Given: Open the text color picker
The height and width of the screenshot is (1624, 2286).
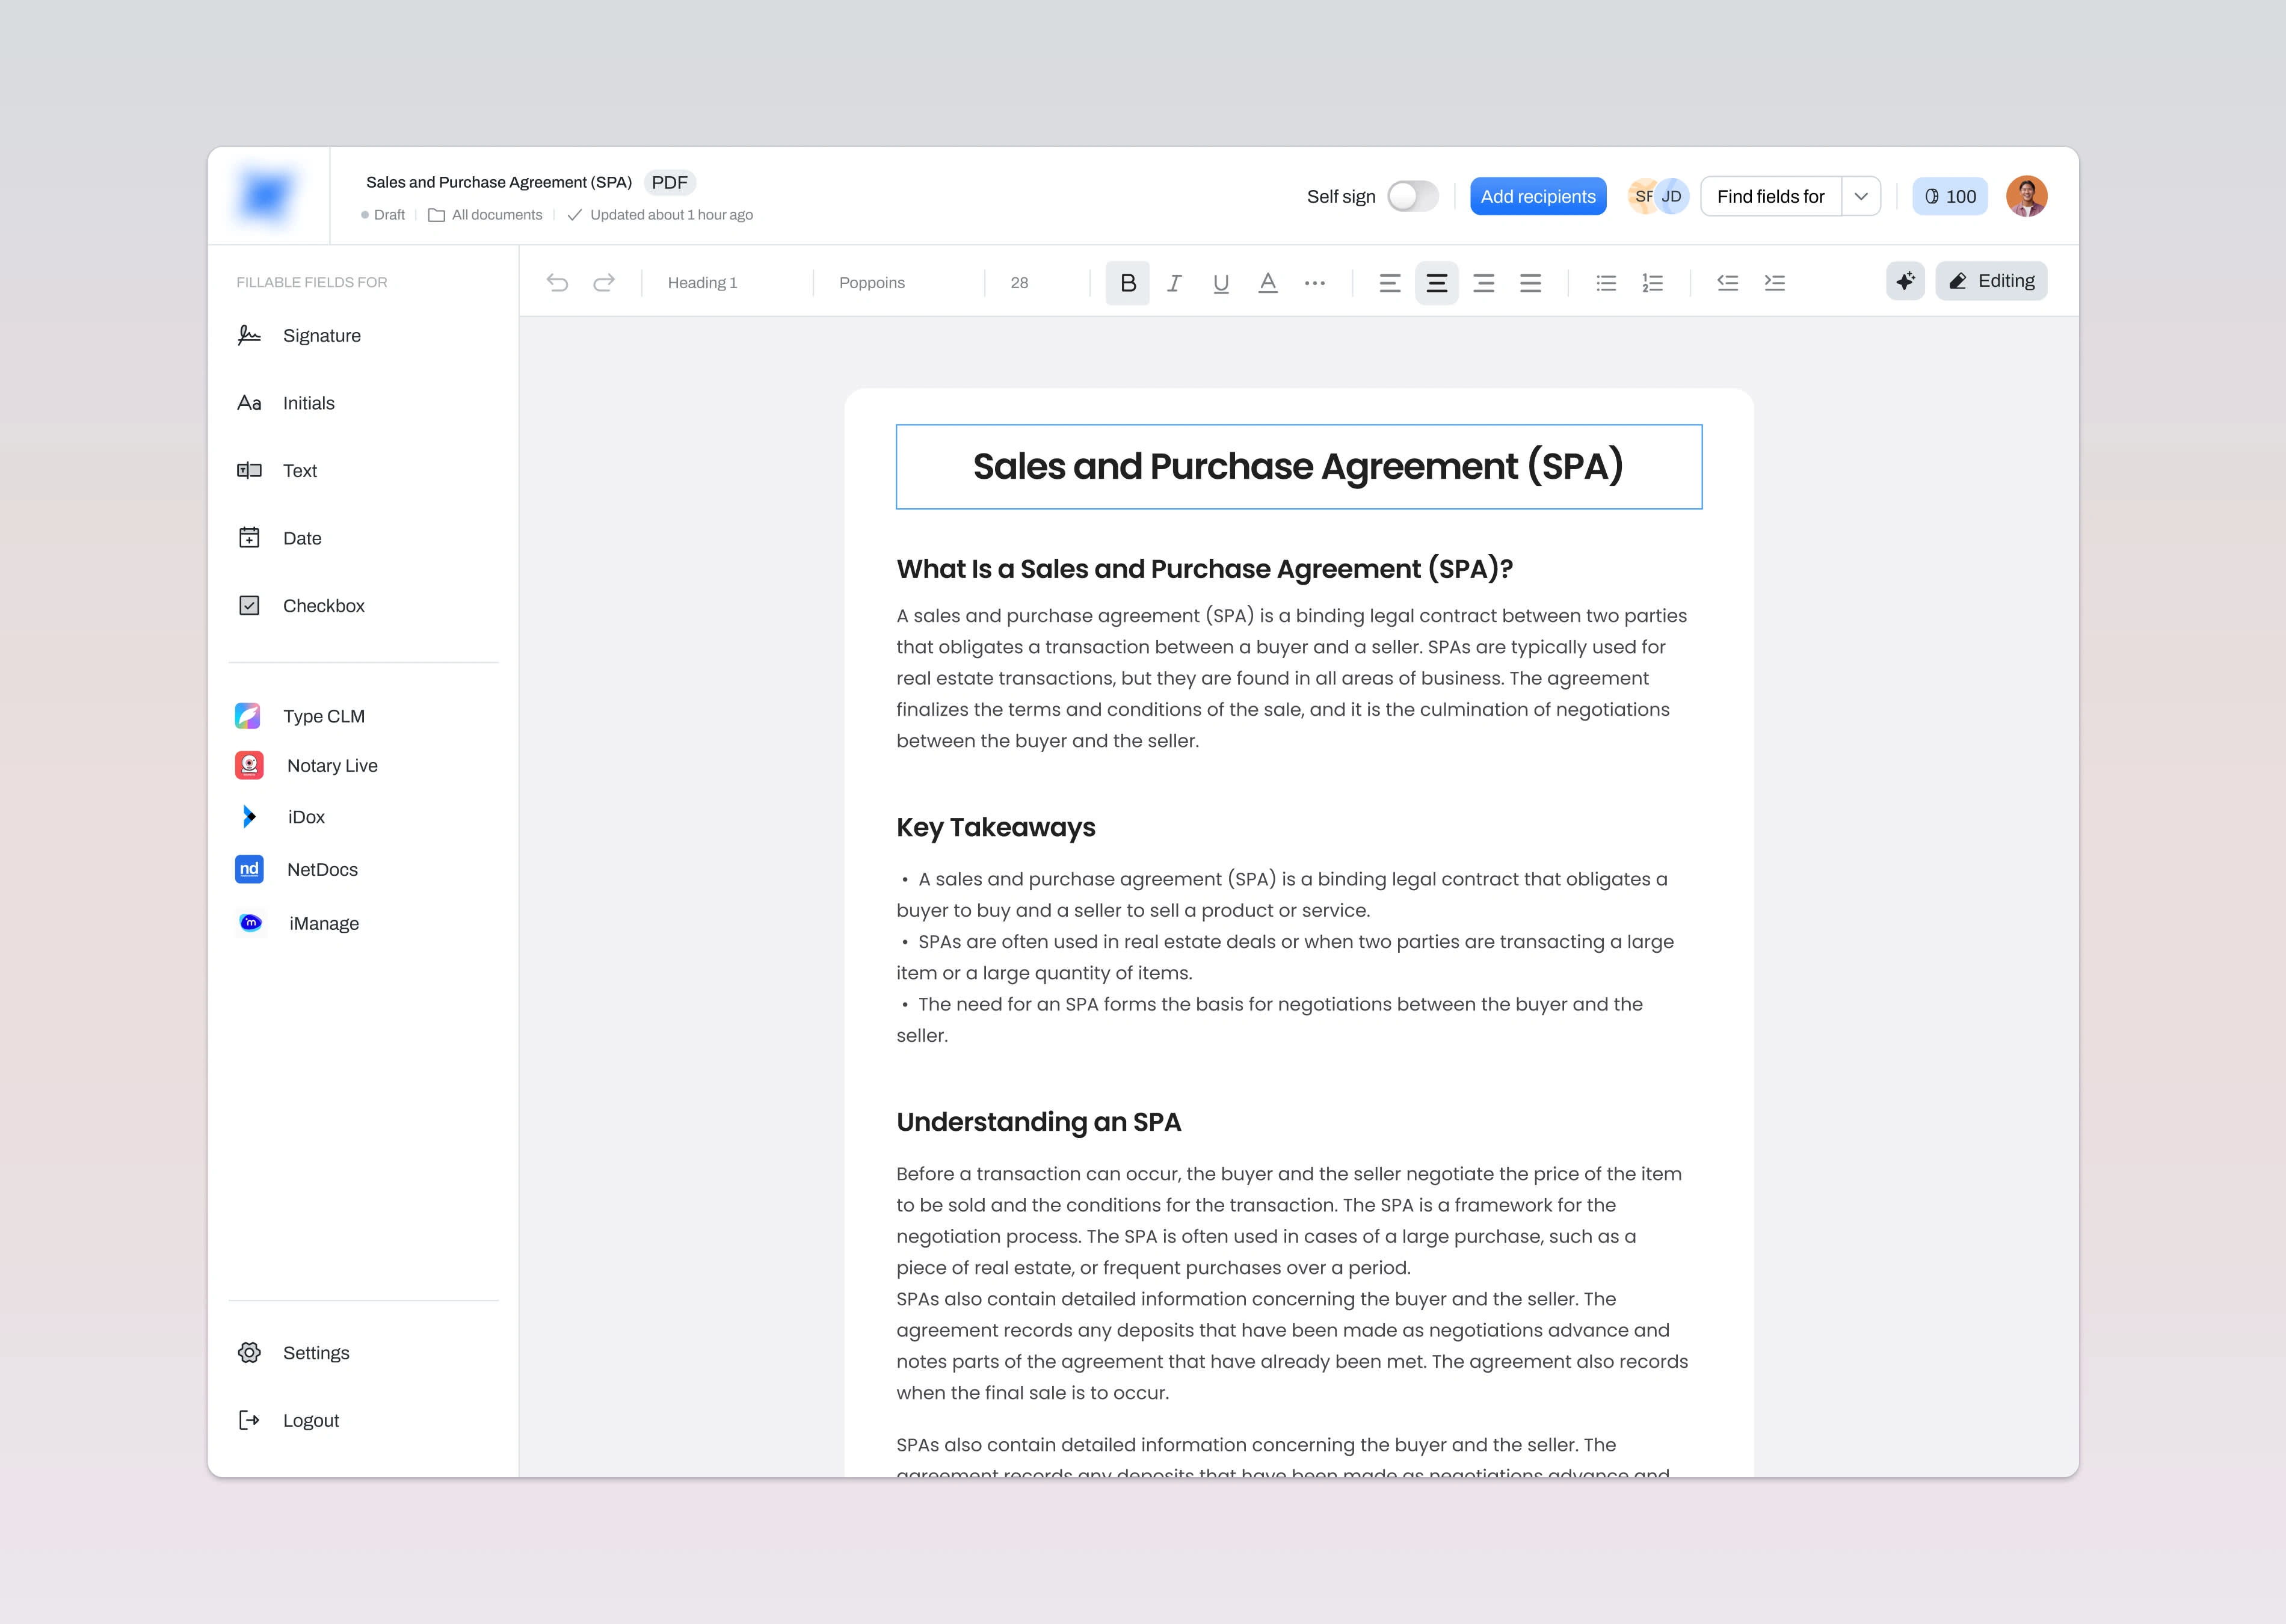Looking at the screenshot, I should click(1268, 283).
